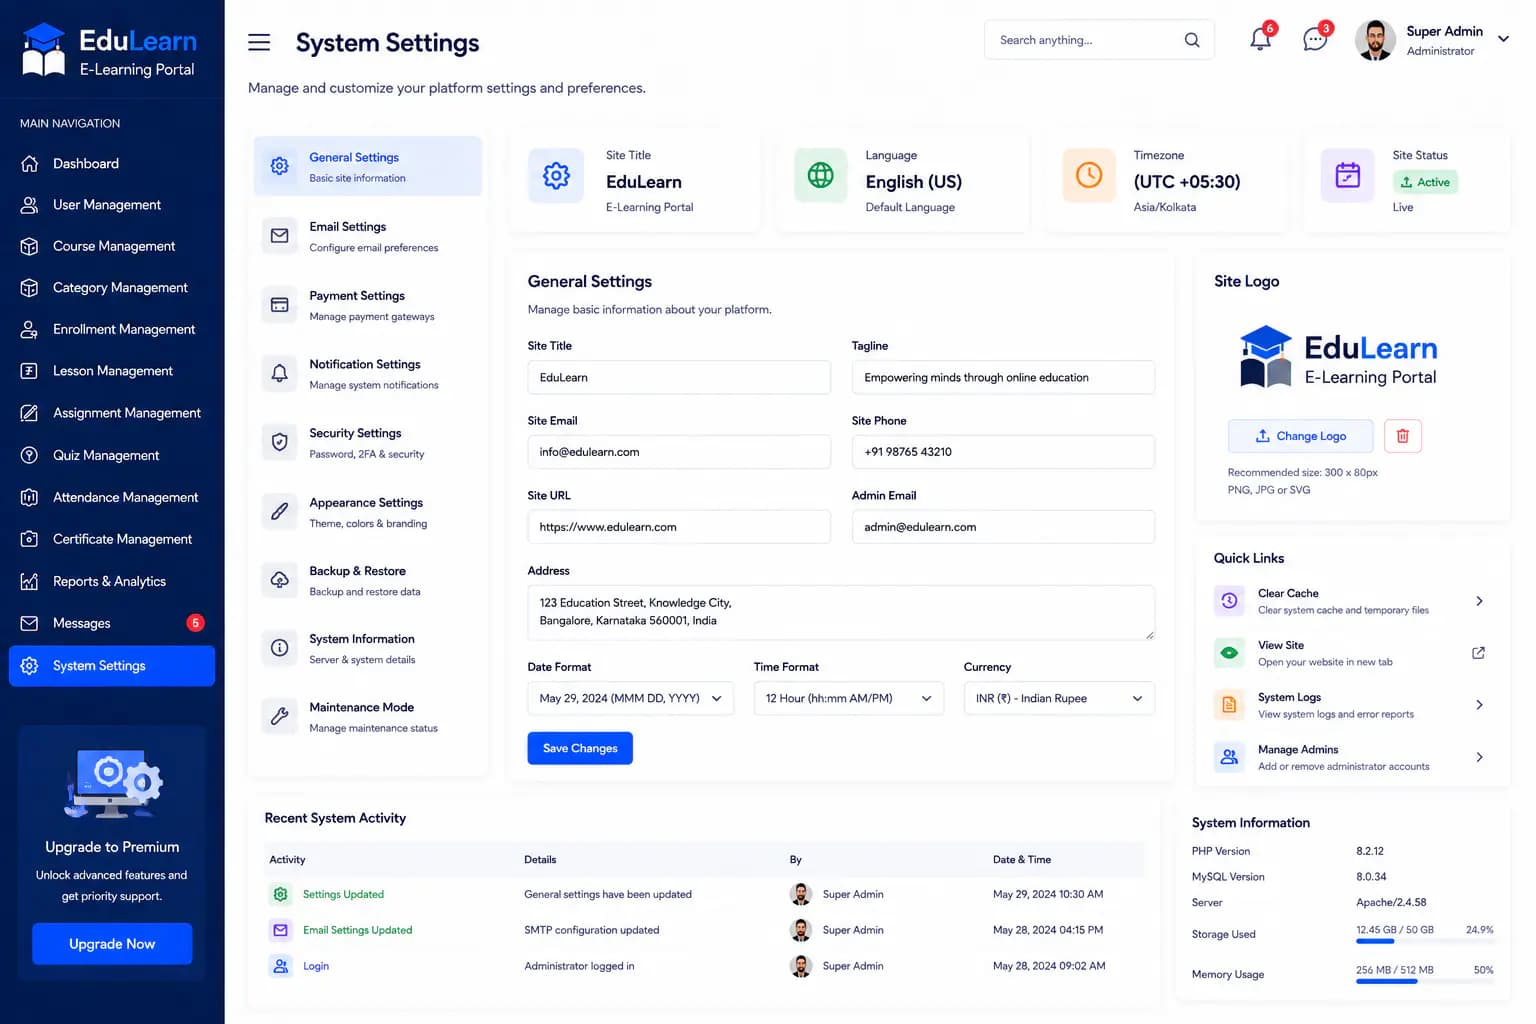
Task: Click the Tagline input field
Action: (x=1003, y=377)
